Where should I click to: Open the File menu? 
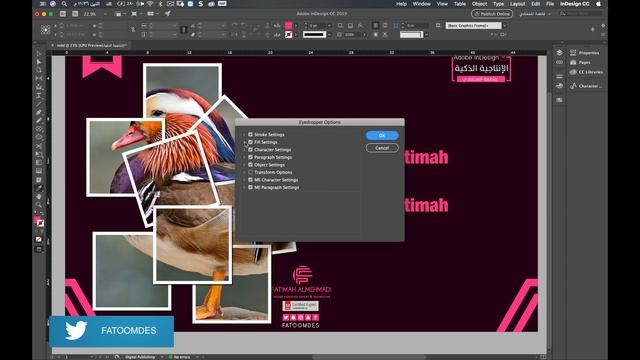tap(550, 4)
